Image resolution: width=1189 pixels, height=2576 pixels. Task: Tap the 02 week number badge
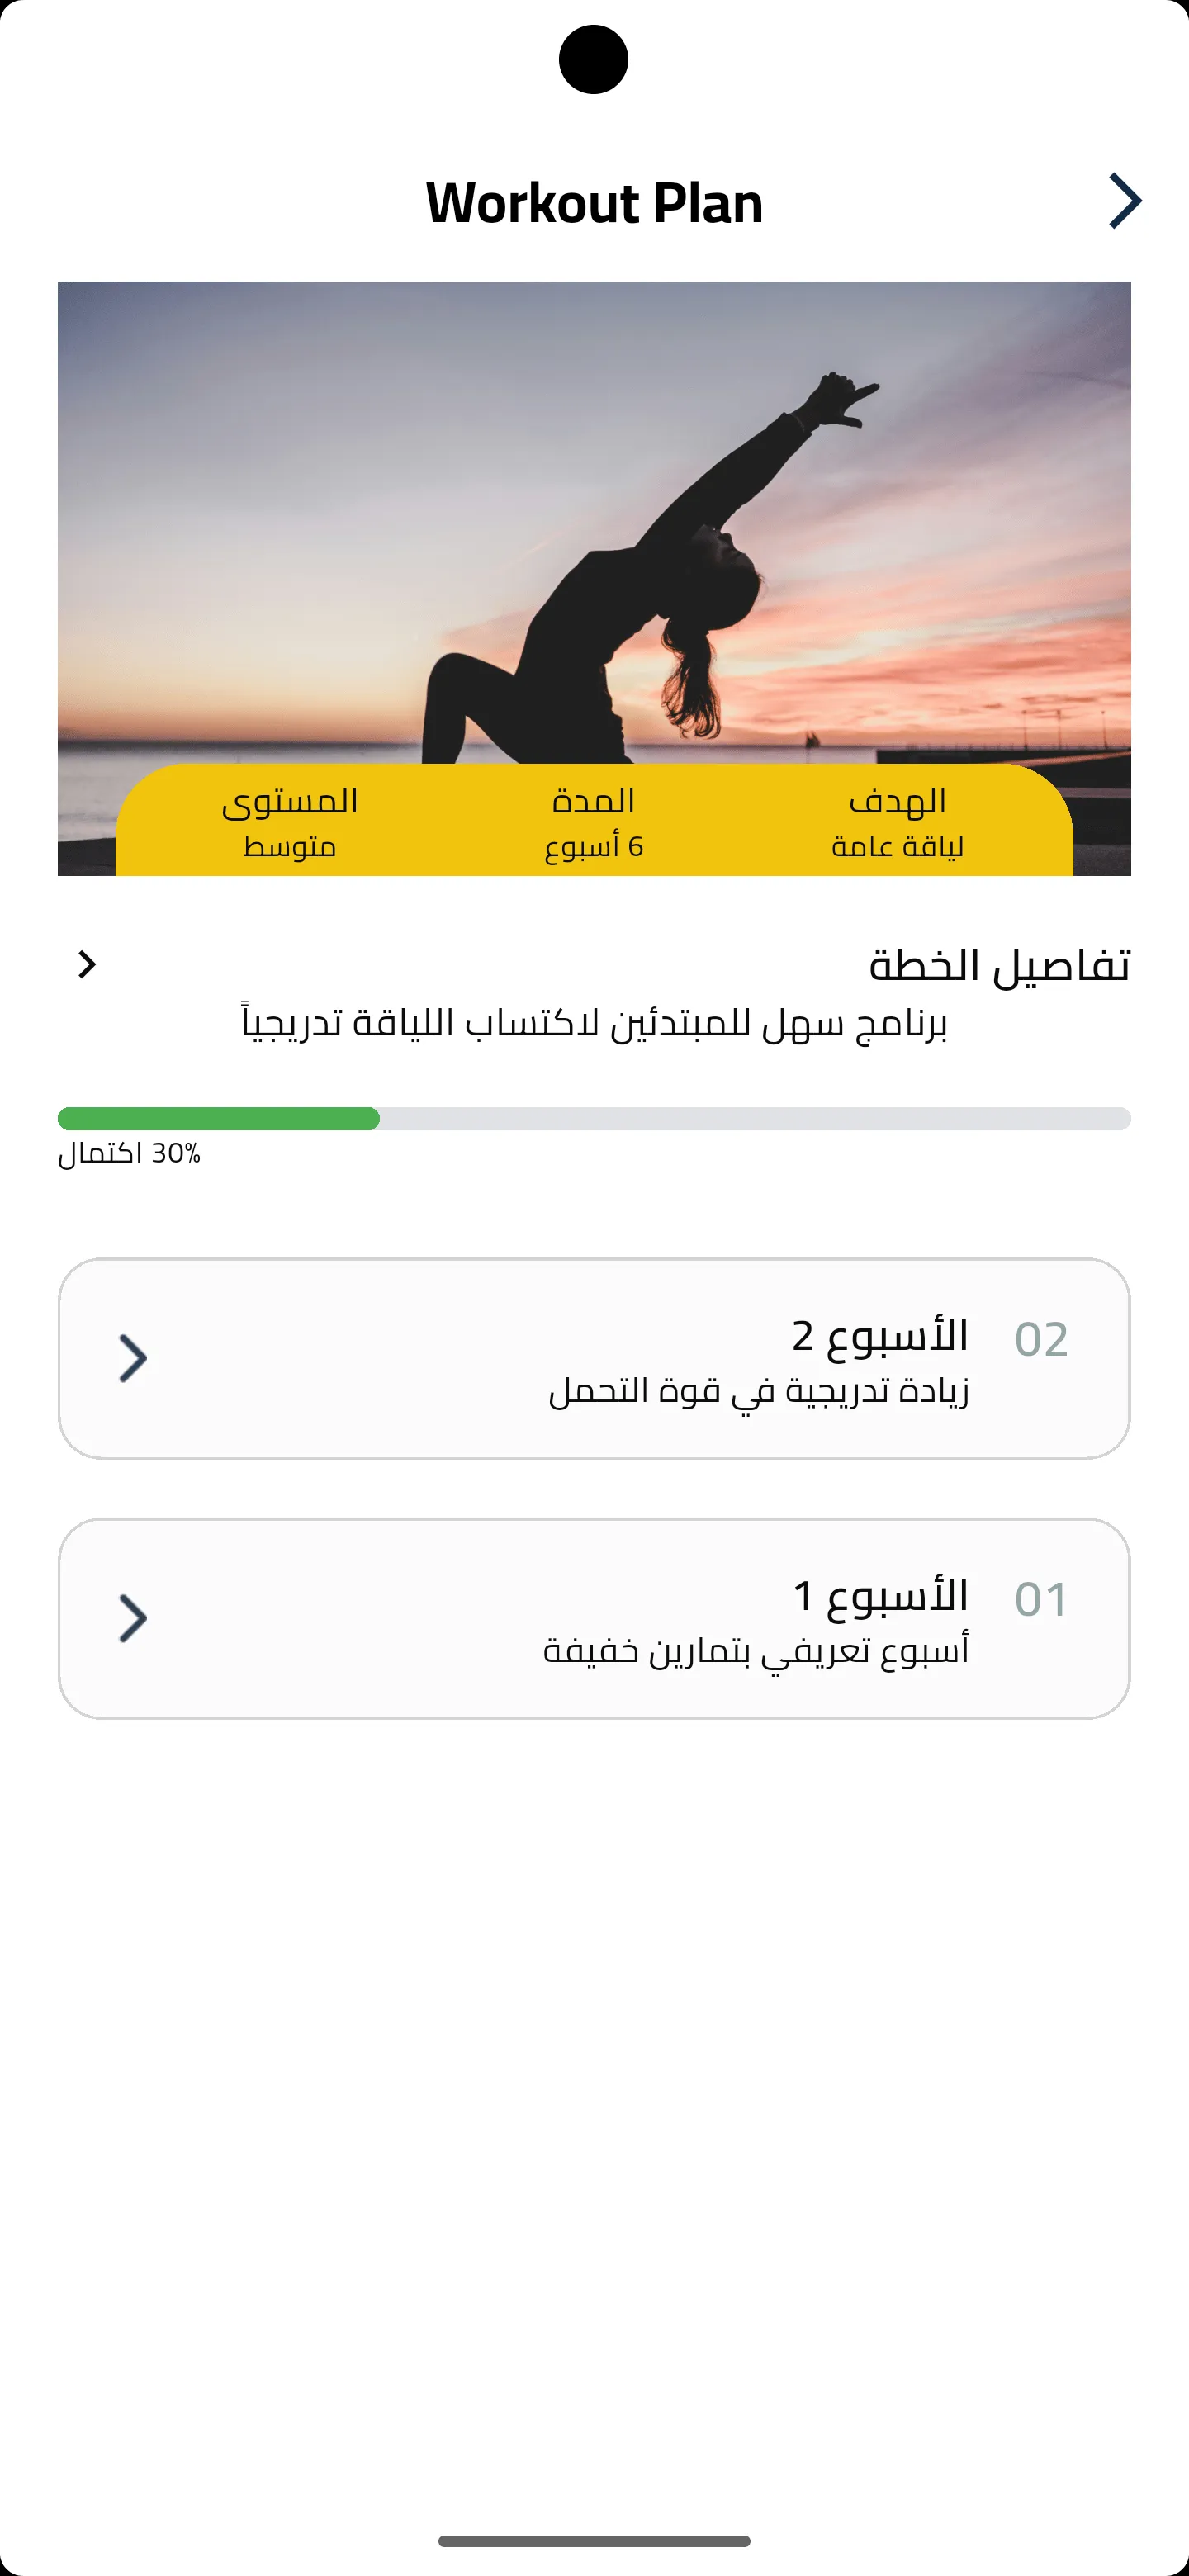click(1041, 1340)
